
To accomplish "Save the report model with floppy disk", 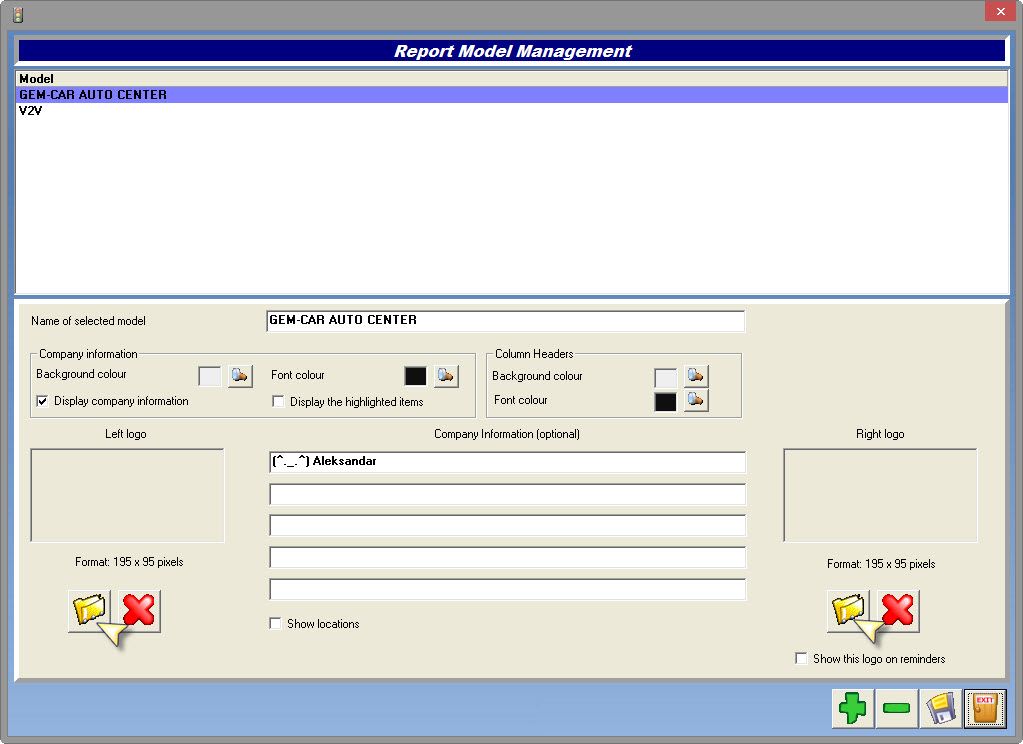I will tap(940, 708).
